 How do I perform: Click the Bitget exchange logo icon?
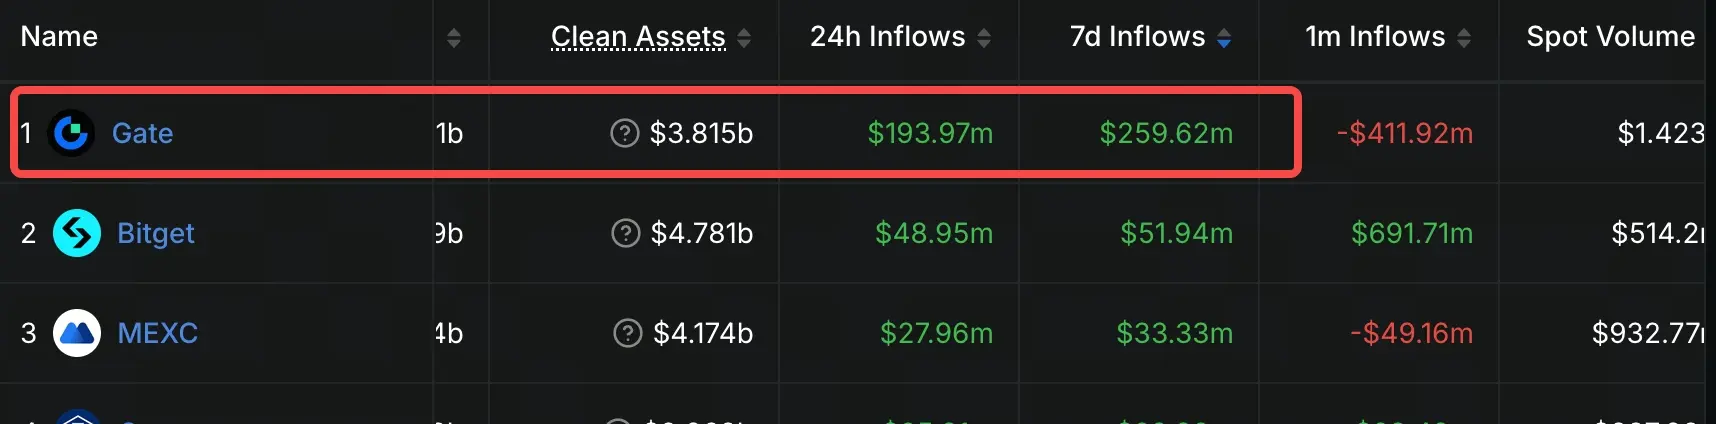tap(77, 233)
